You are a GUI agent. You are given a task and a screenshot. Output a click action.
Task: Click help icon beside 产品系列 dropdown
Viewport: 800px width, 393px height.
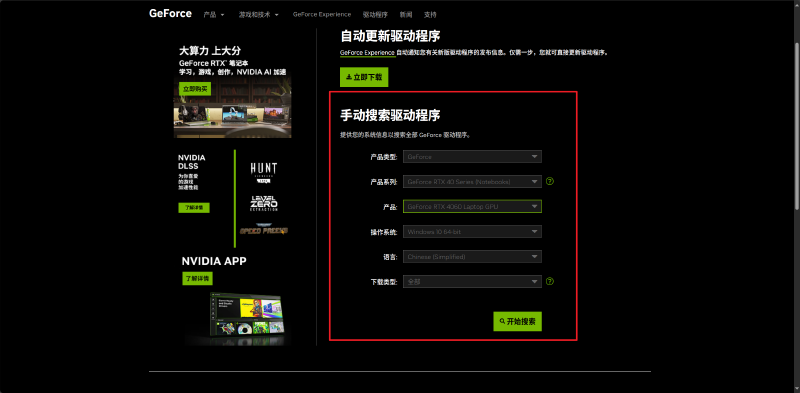click(549, 181)
